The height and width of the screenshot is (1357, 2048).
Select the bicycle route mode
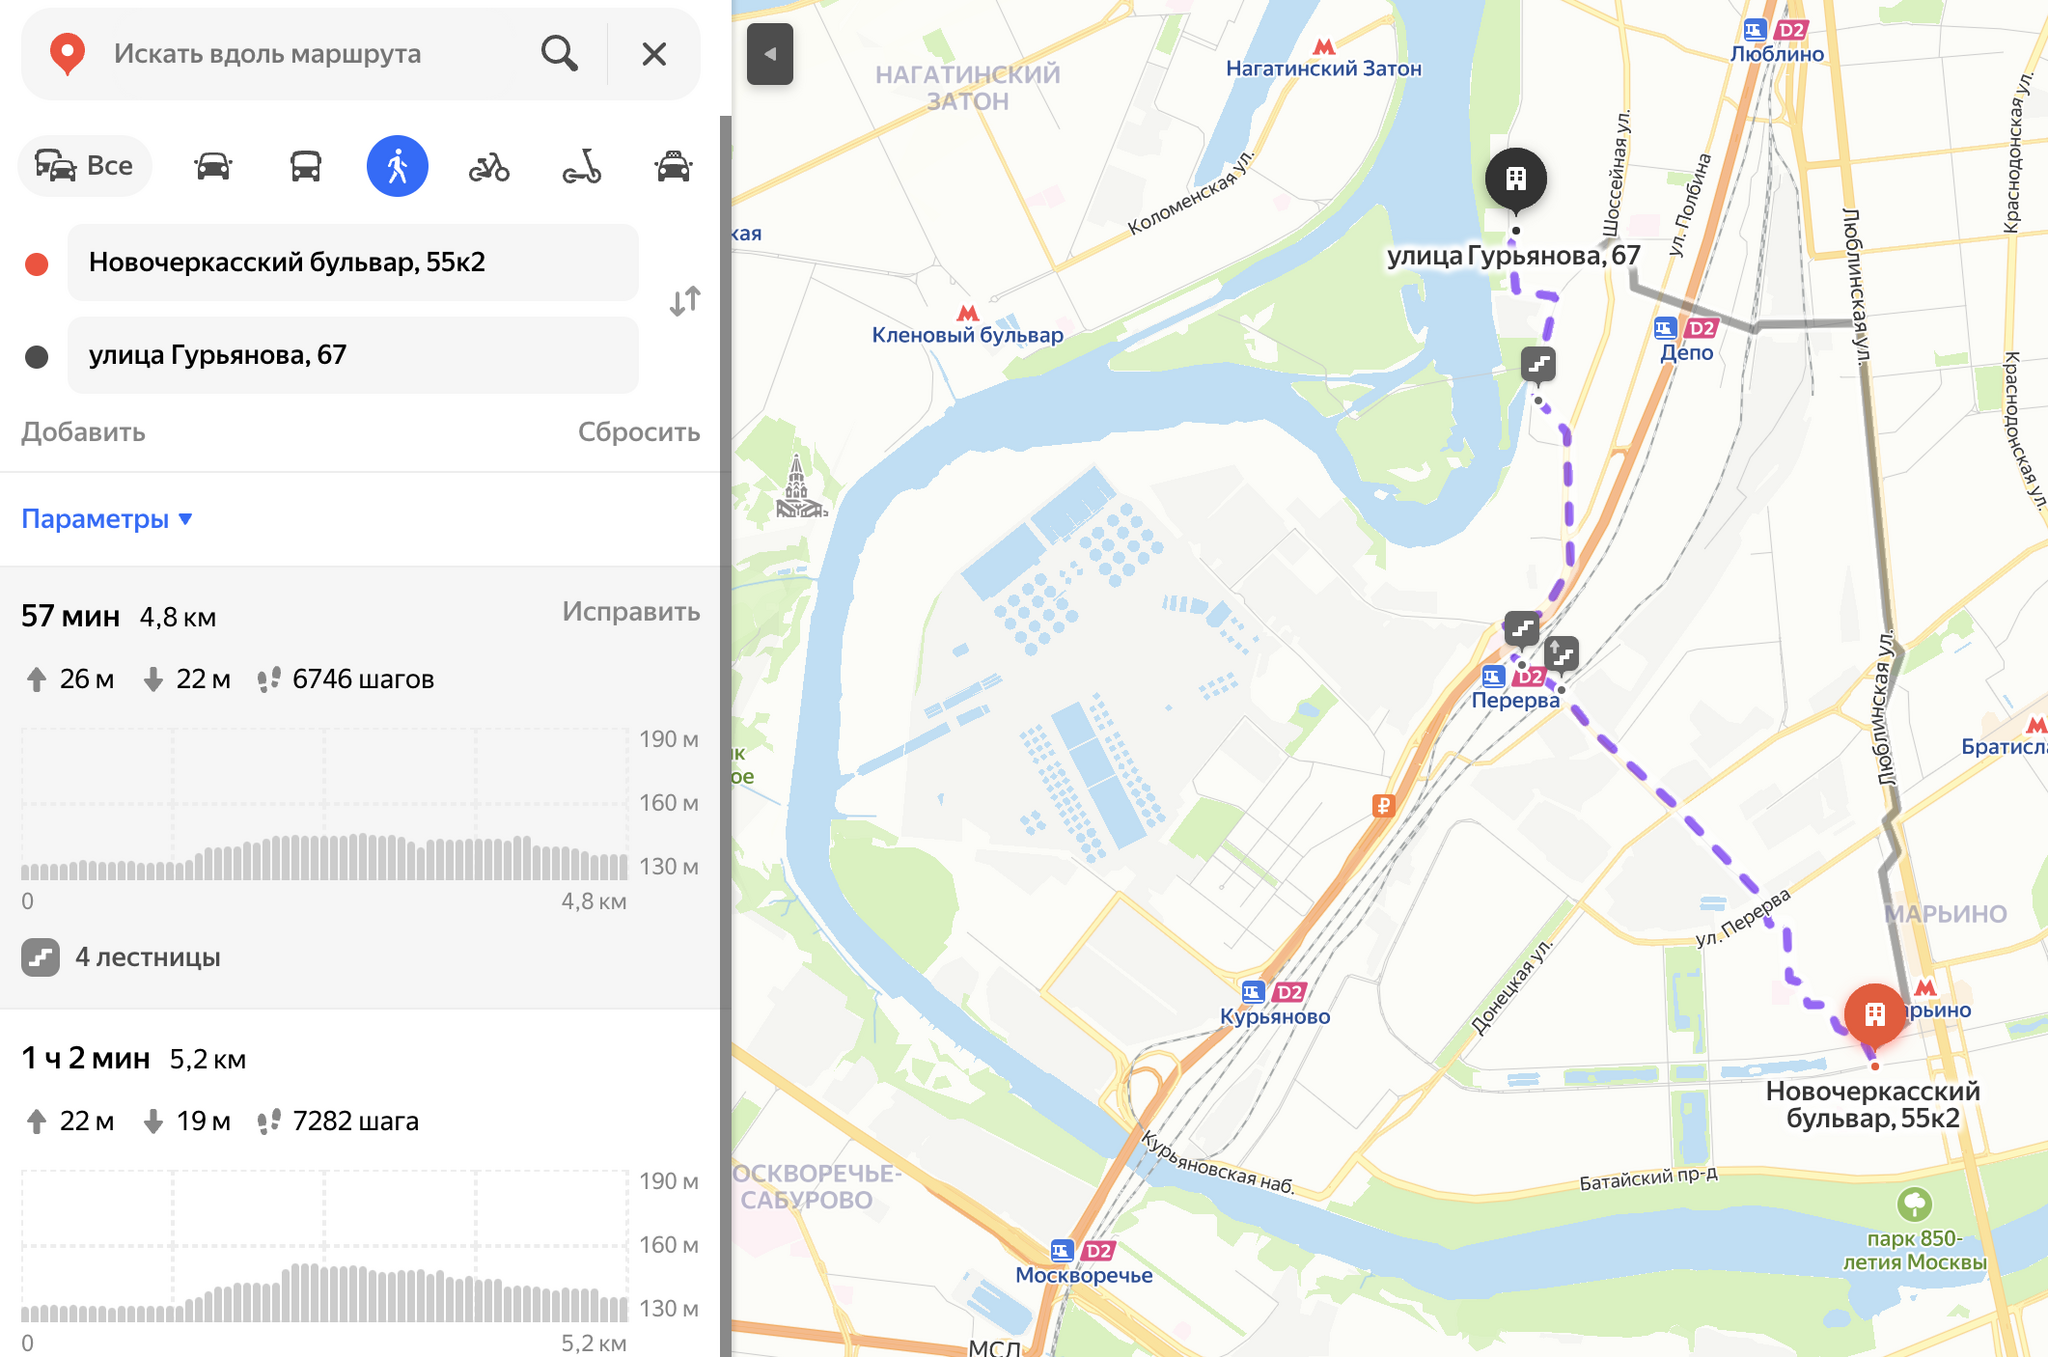click(489, 166)
